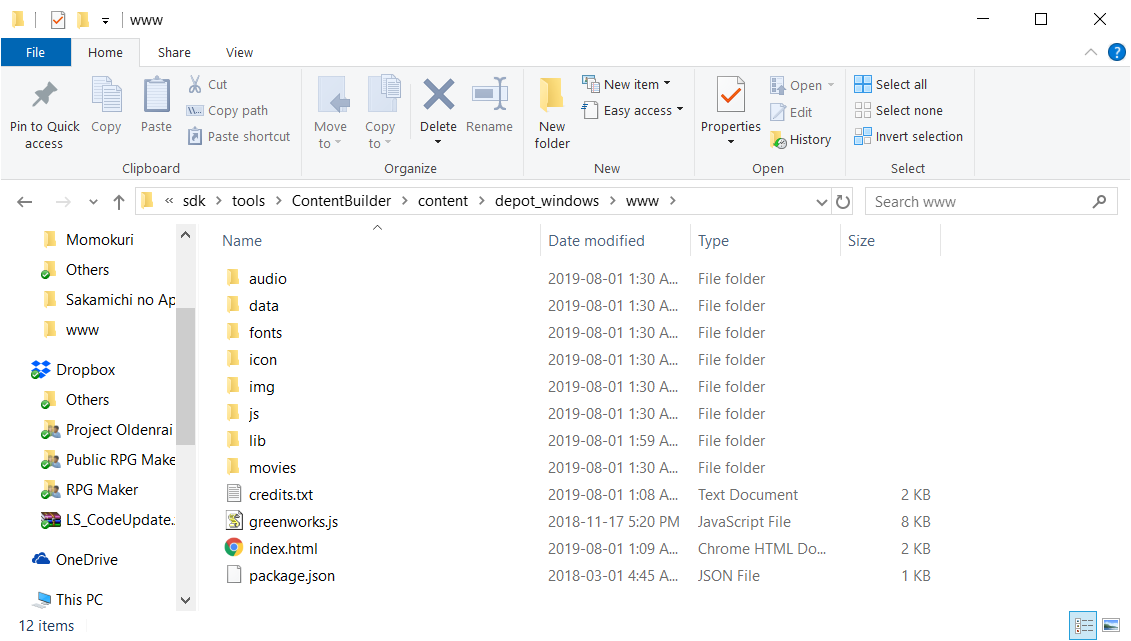Open the Copy to dropdown
Screen dimensions: 1131x641
pyautogui.click(x=380, y=113)
